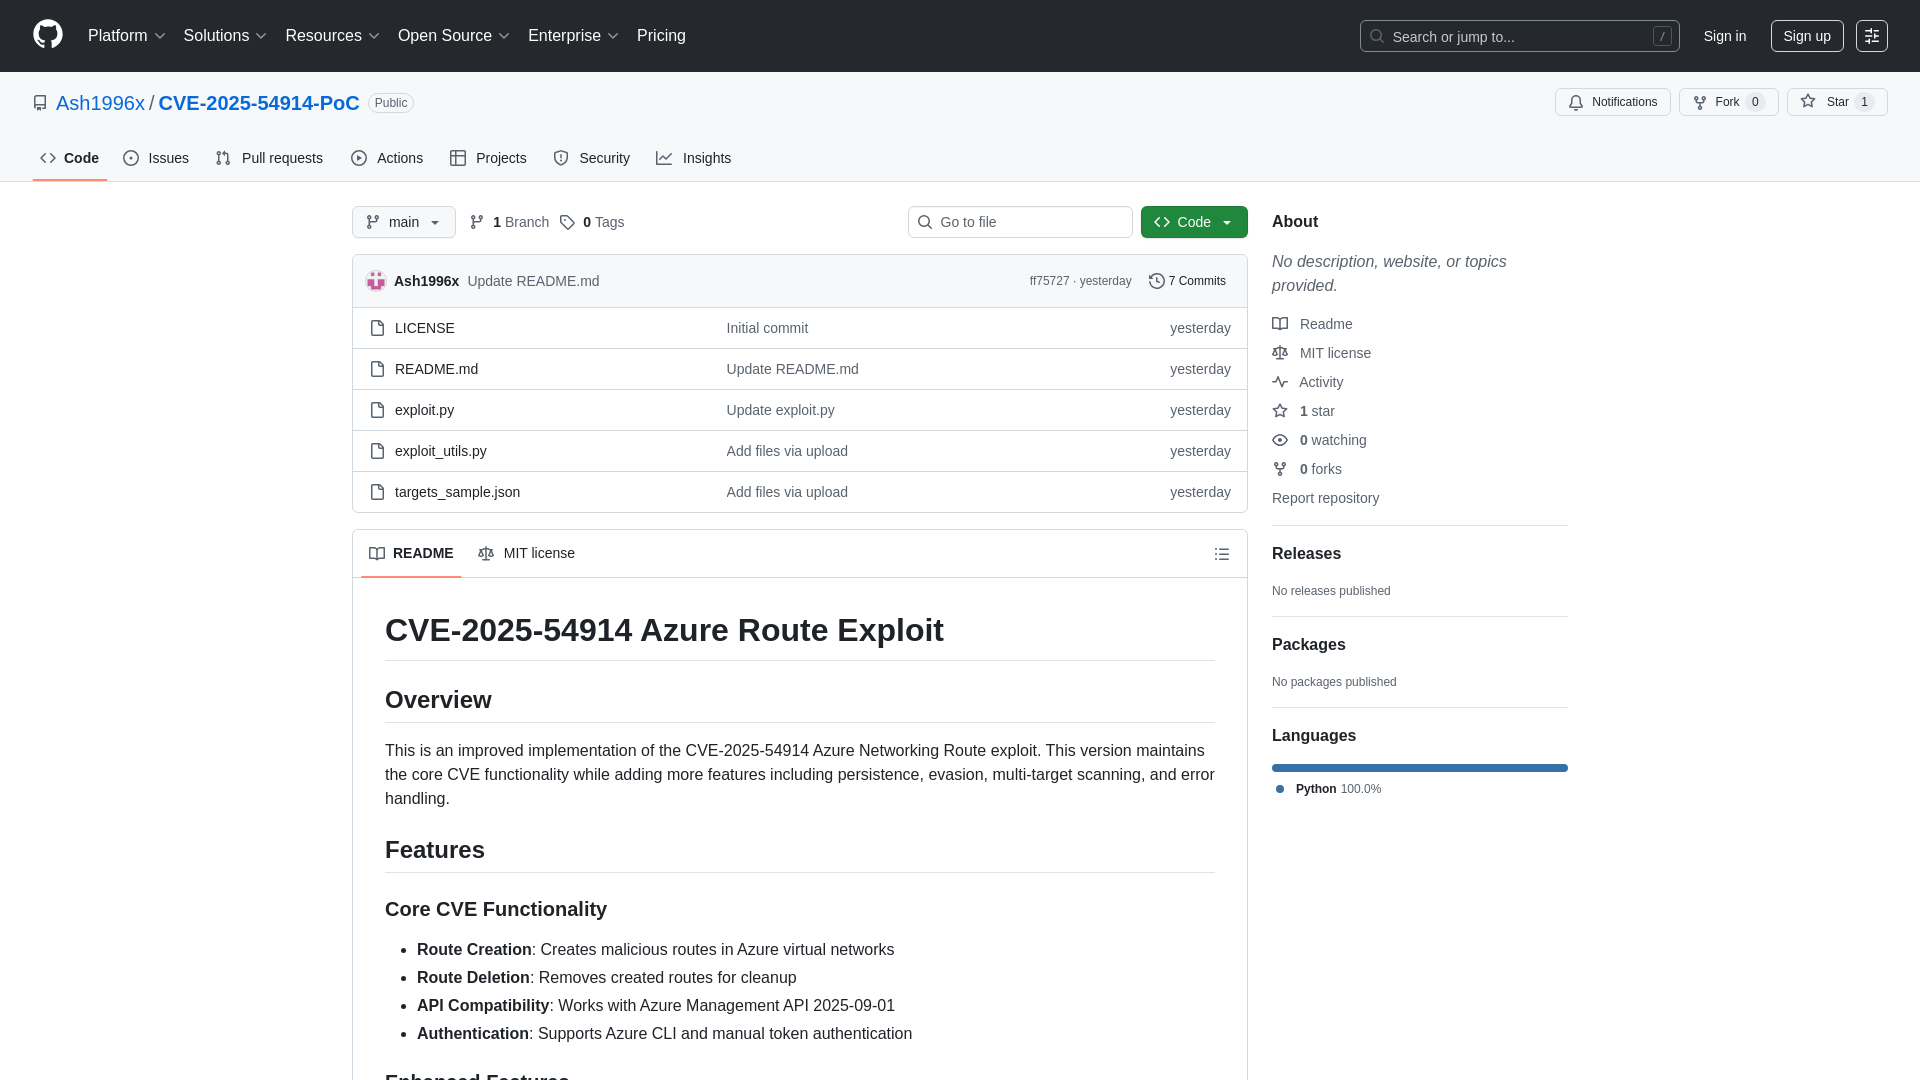This screenshot has width=1920, height=1080.
Task: Focus the Go to file input
Action: pyautogui.click(x=1020, y=222)
